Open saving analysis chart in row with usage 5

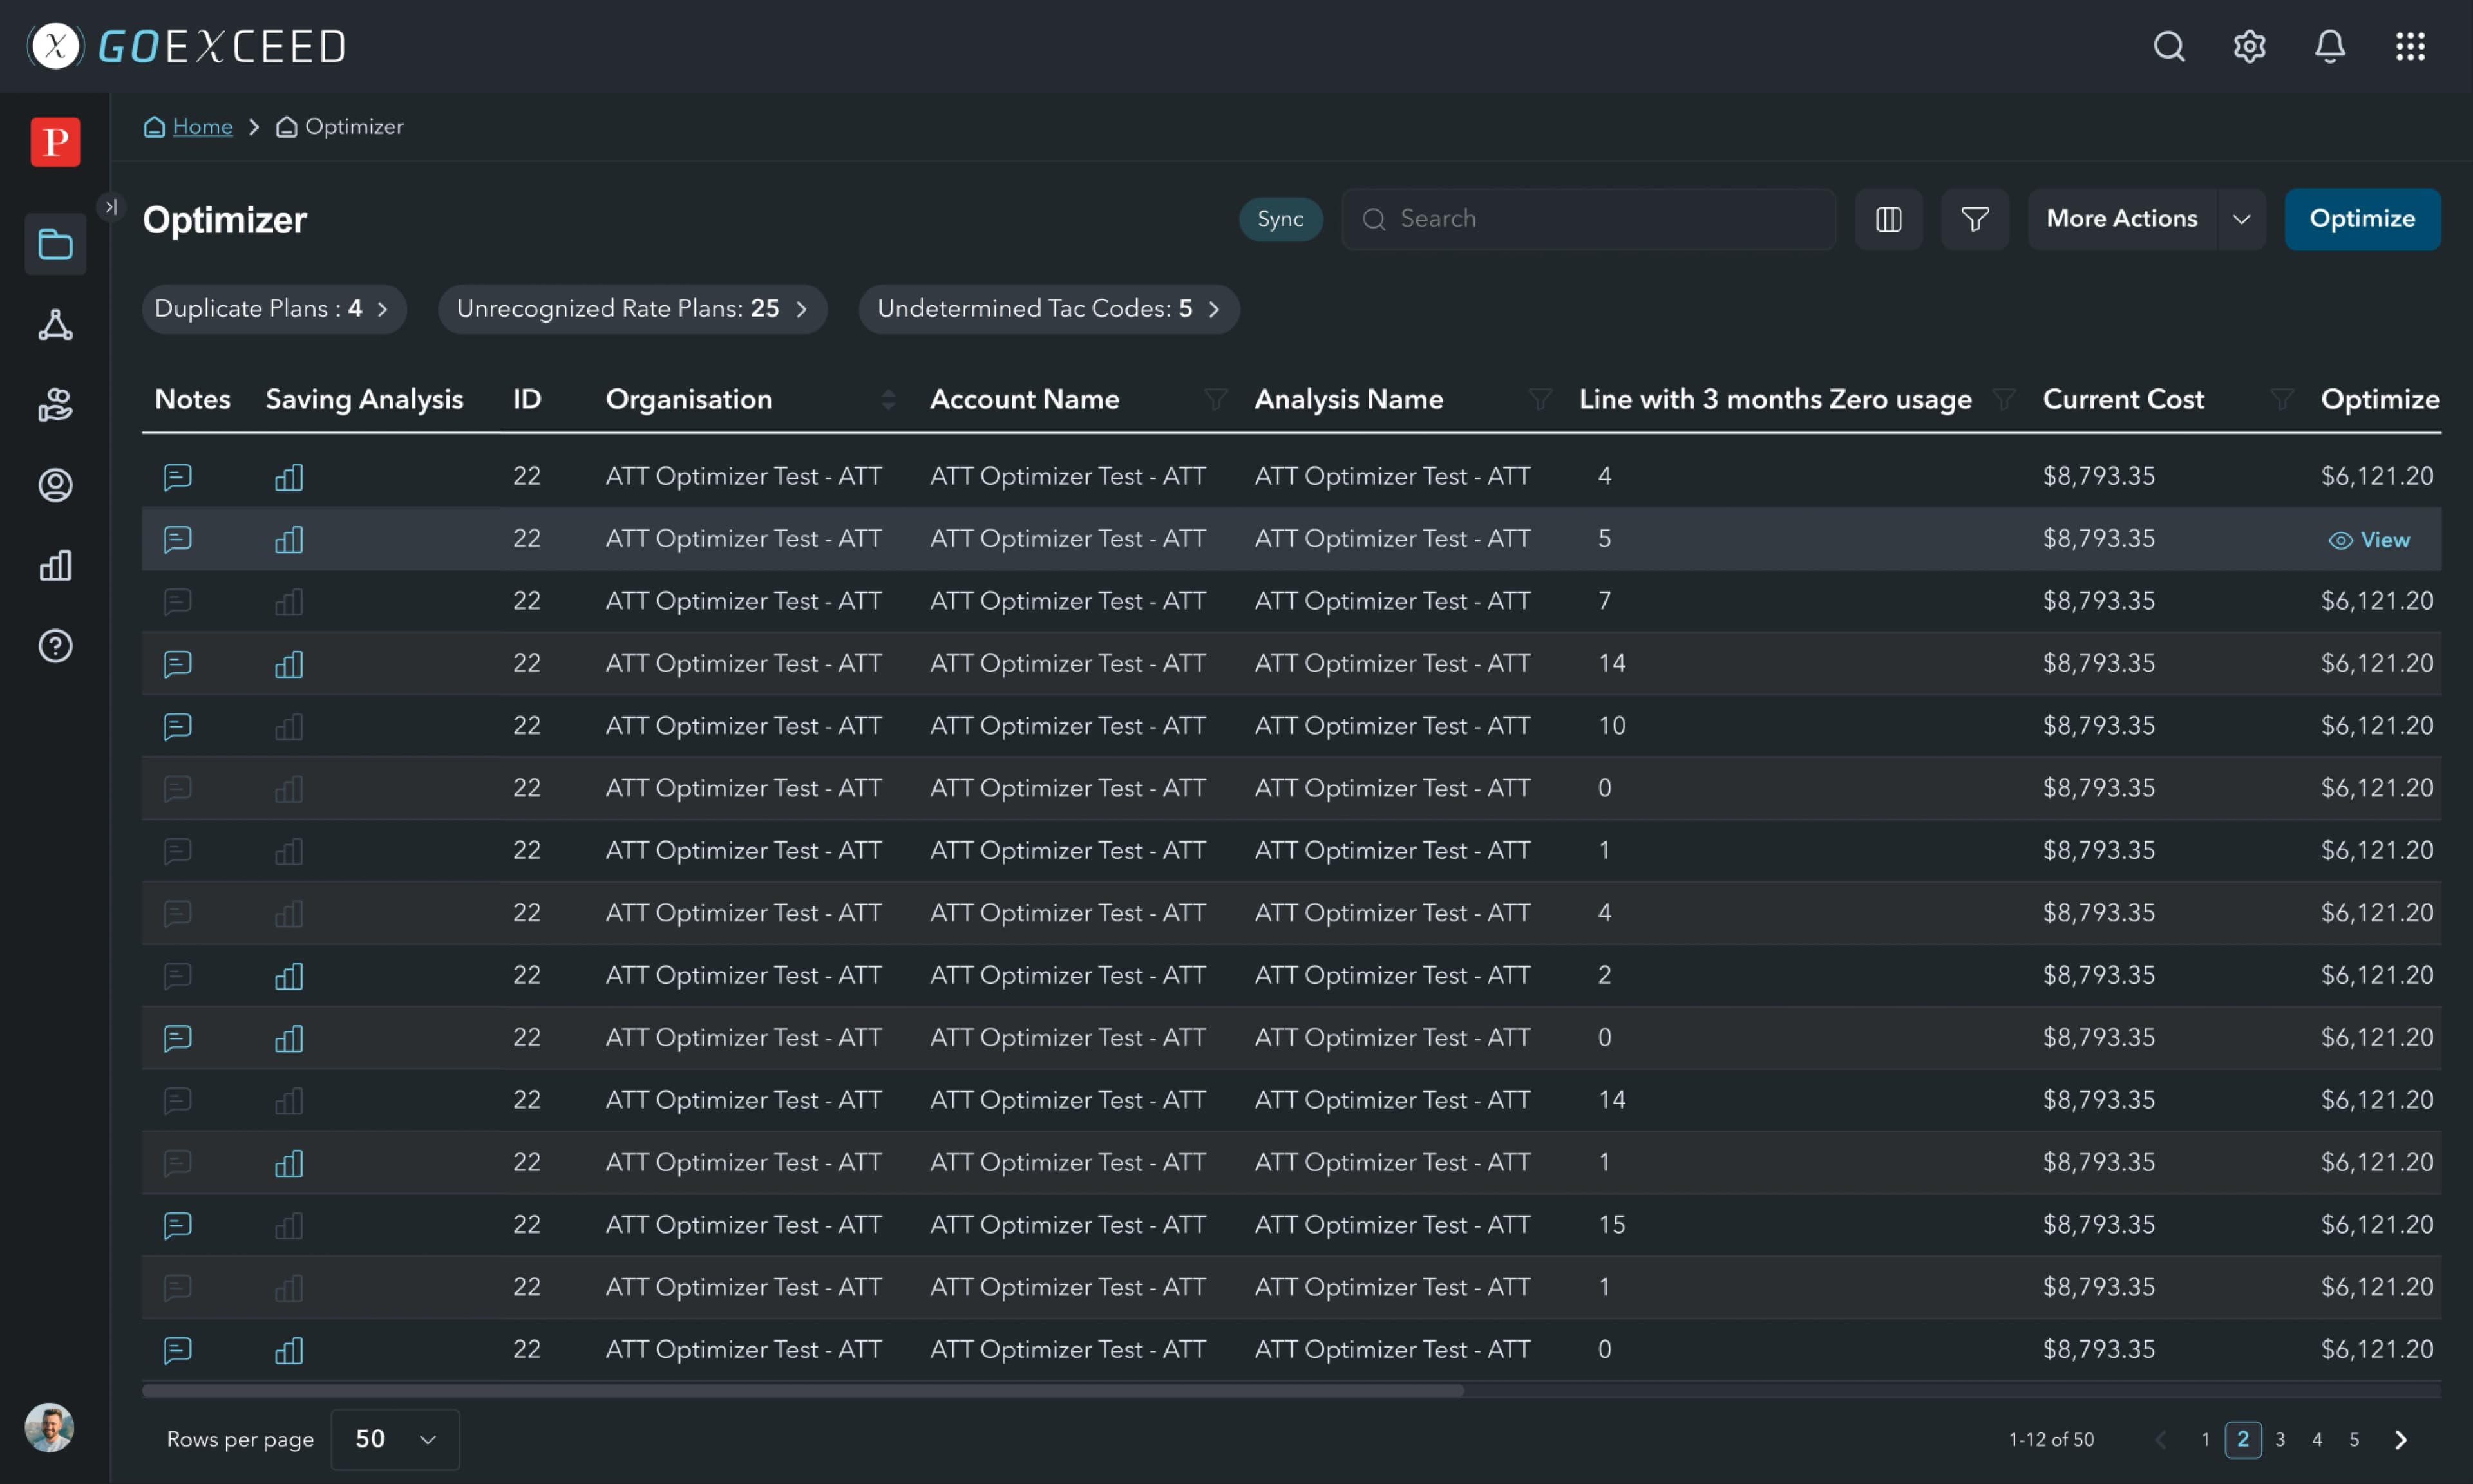289,540
